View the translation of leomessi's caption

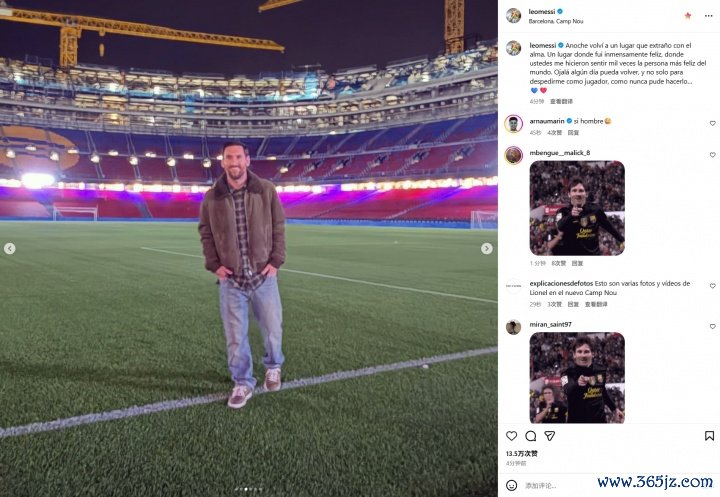point(561,101)
